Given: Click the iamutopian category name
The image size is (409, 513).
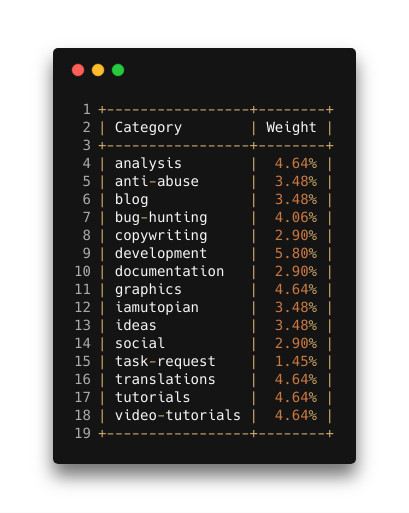Looking at the screenshot, I should (157, 307).
